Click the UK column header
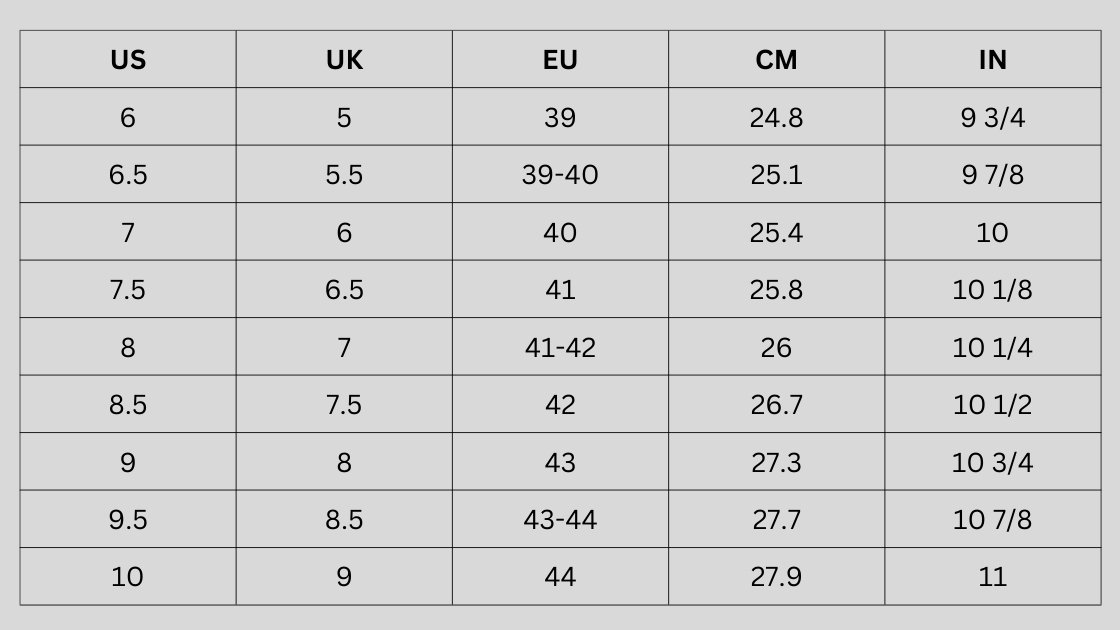 point(344,60)
